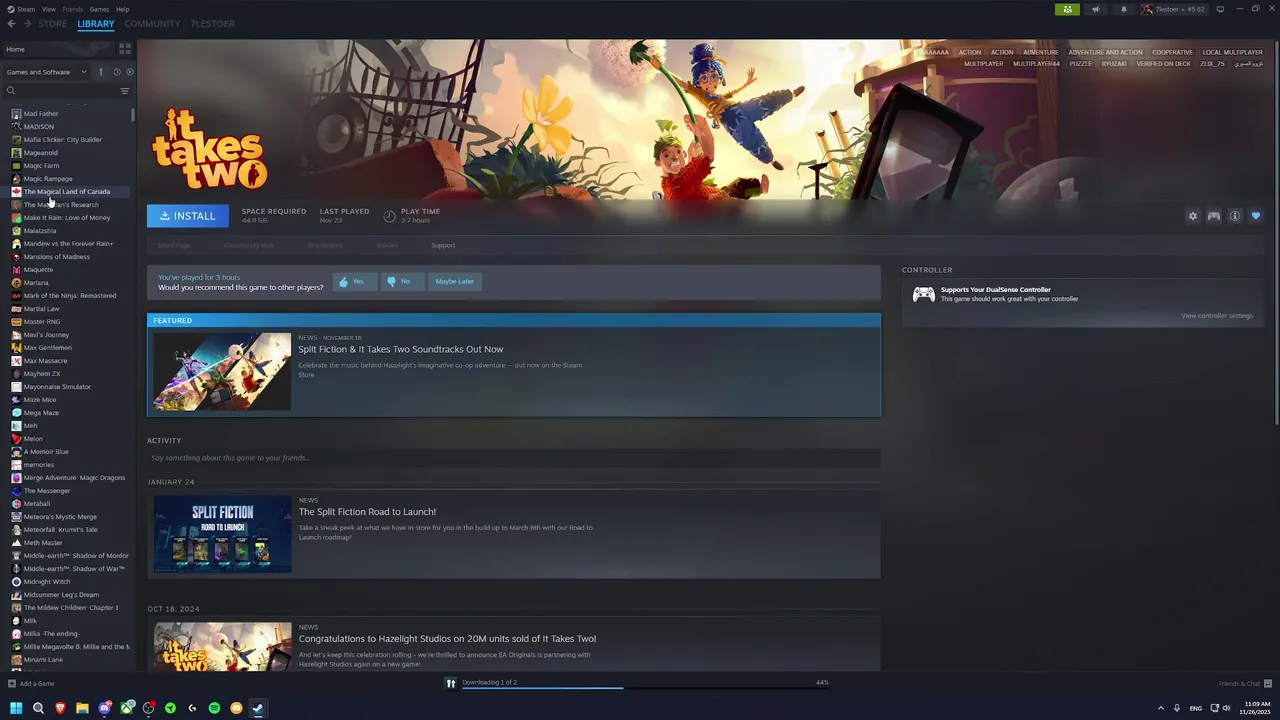Image resolution: width=1280 pixels, height=720 pixels.
Task: Filter by ready to play icon
Action: point(129,72)
